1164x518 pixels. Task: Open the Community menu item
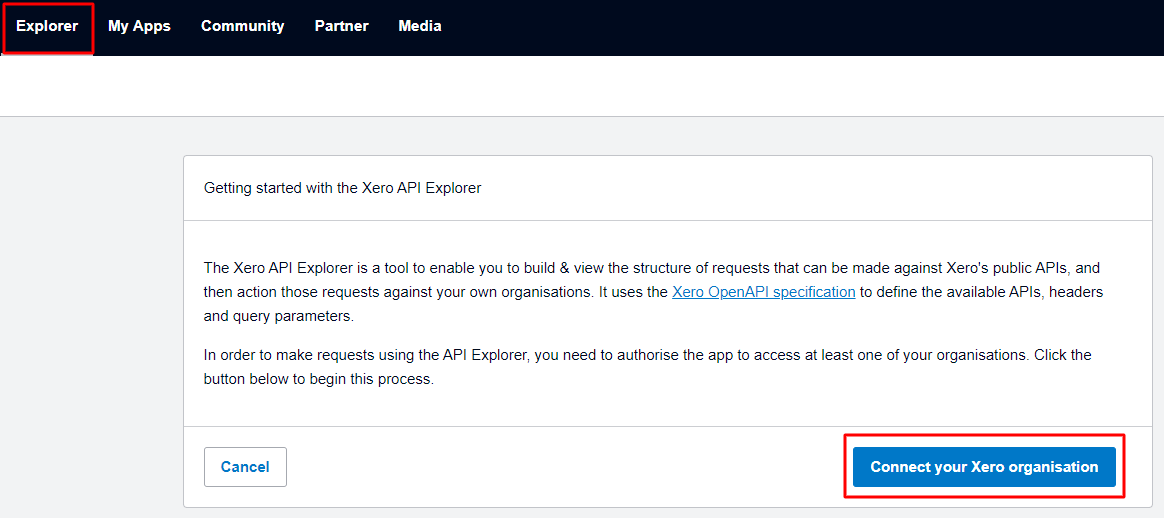click(x=242, y=27)
